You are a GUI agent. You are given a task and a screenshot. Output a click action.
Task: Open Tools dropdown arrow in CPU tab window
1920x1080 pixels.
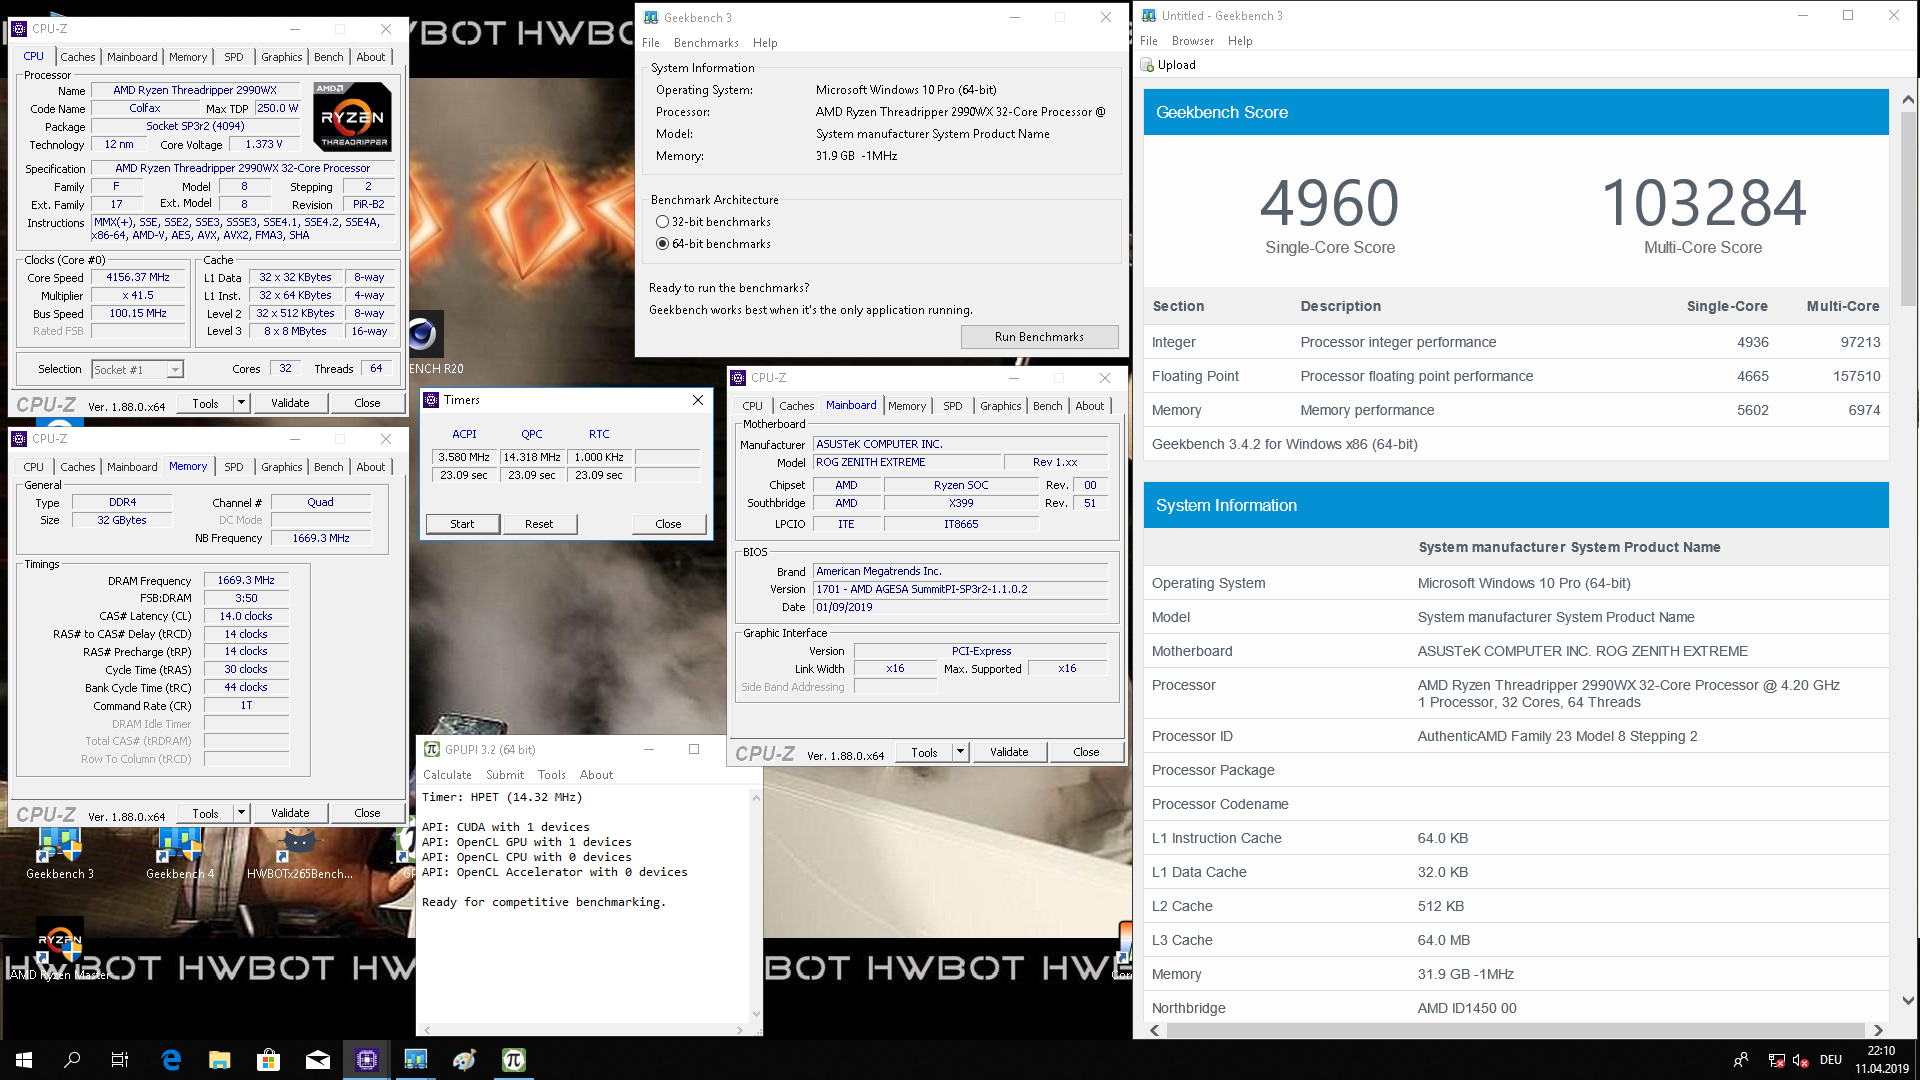tap(241, 403)
